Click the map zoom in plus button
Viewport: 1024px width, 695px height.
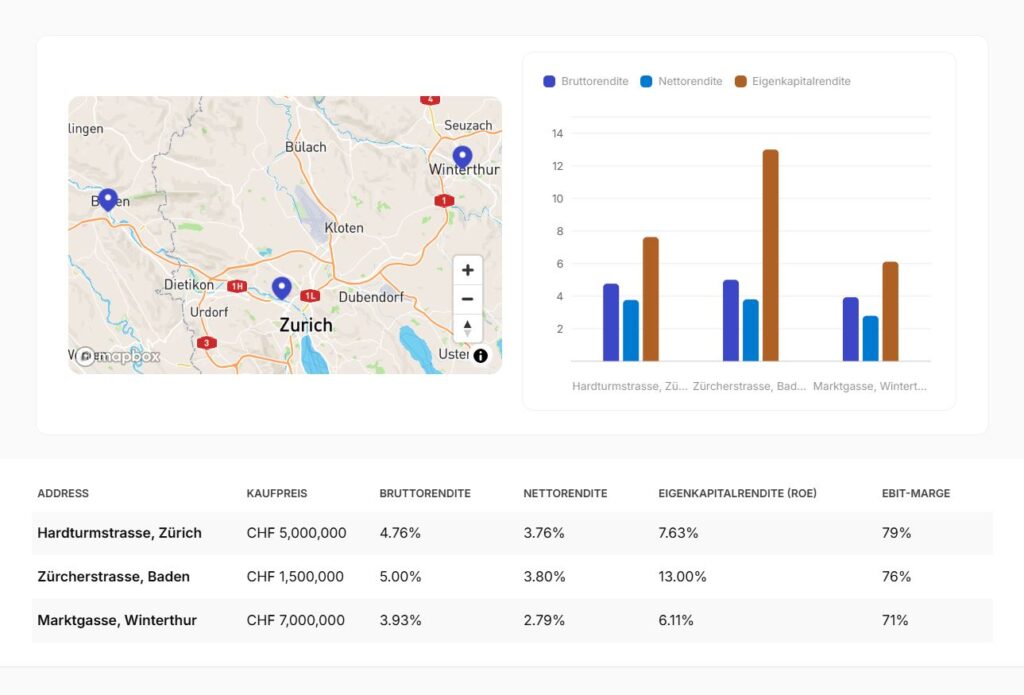(467, 270)
